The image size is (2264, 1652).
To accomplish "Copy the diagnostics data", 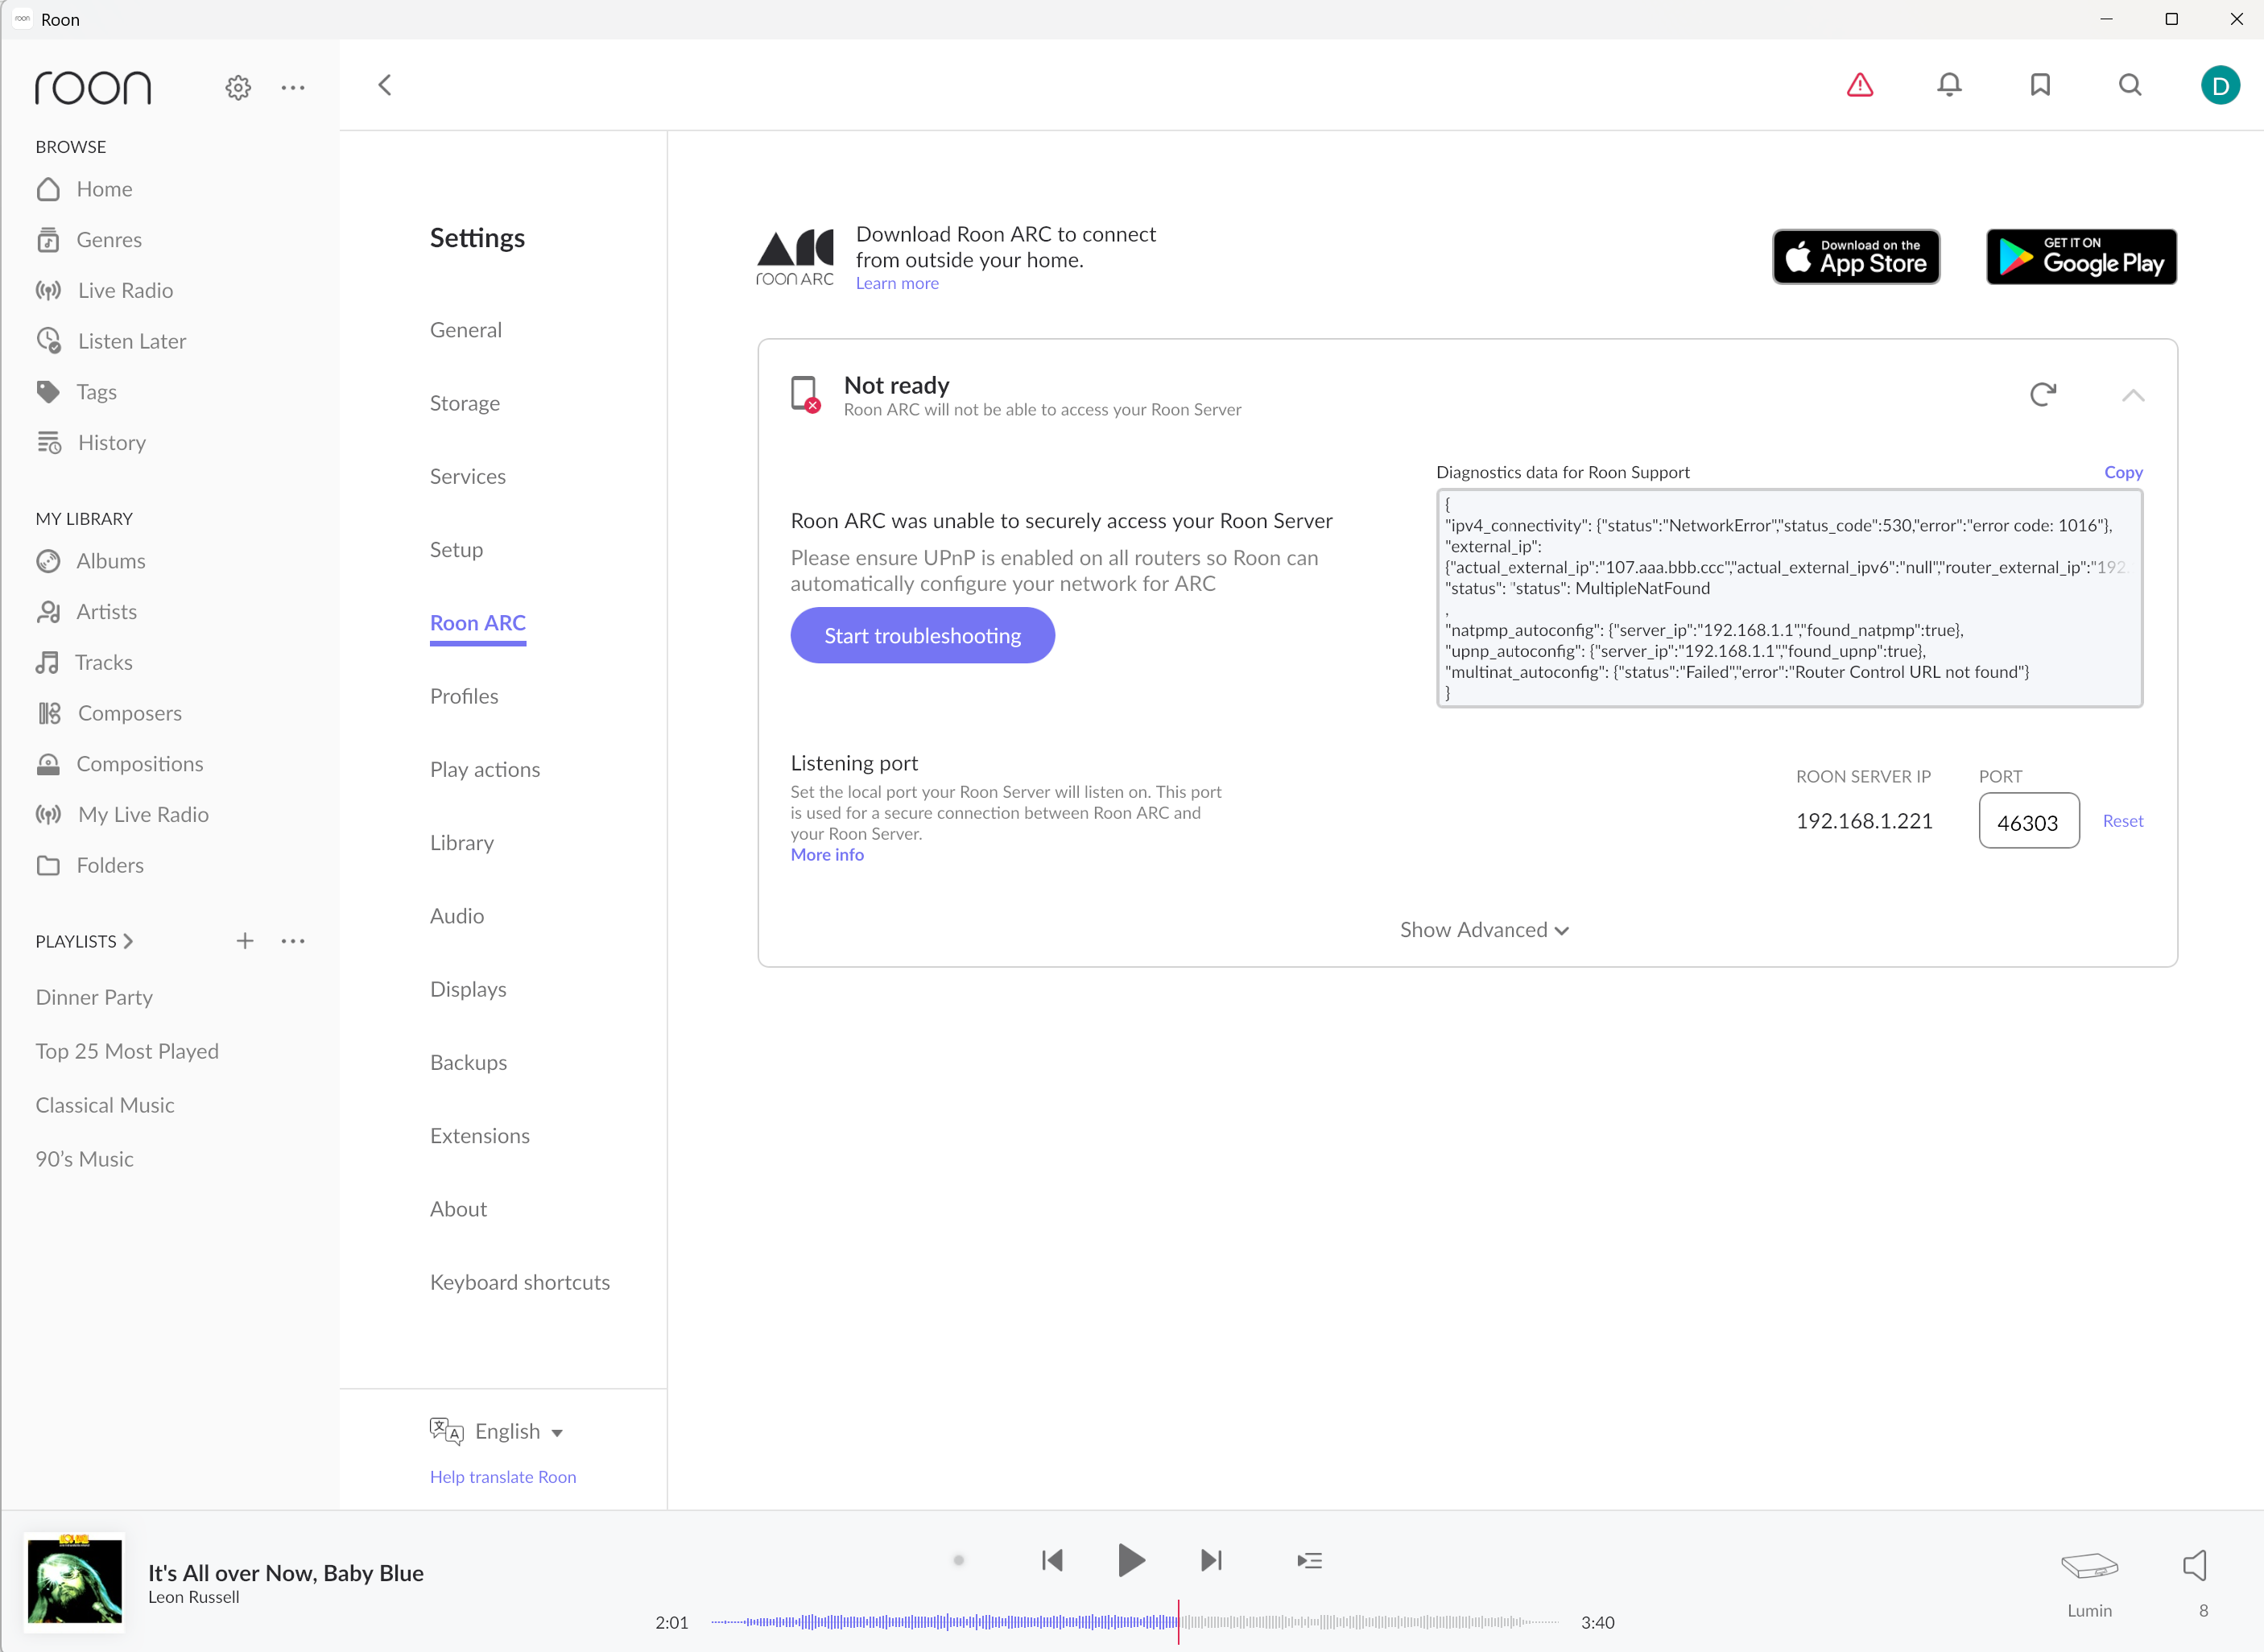I will tap(2123, 472).
